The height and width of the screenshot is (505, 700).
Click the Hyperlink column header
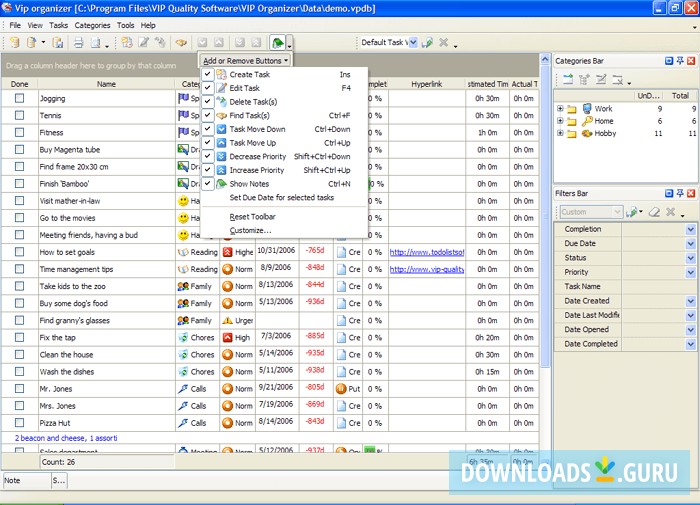[427, 84]
